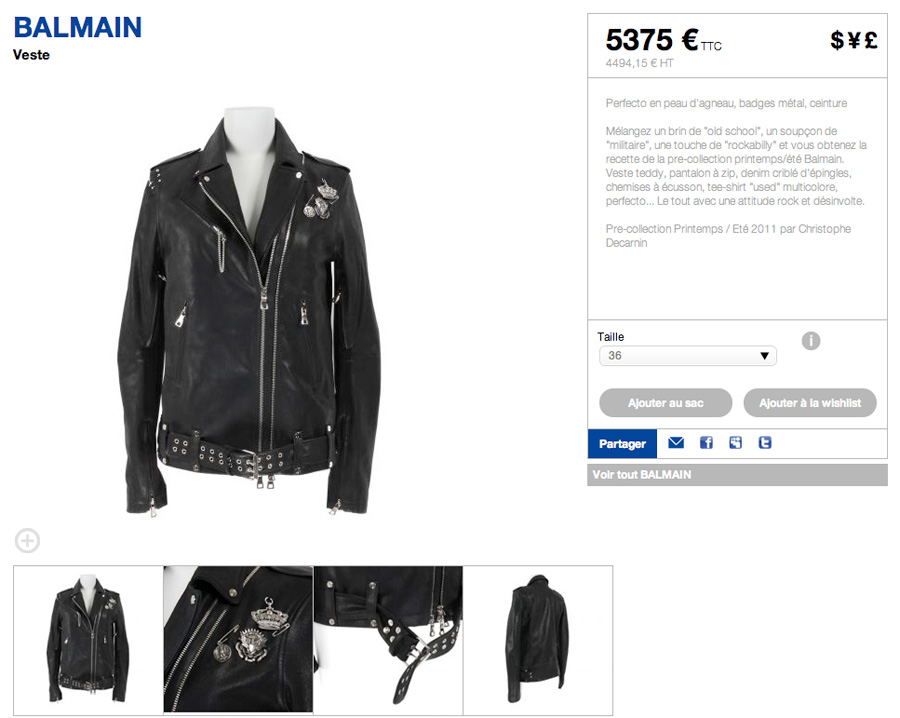This screenshot has height=718, width=900.
Task: Select the back view jacket thumbnail
Action: point(538,640)
